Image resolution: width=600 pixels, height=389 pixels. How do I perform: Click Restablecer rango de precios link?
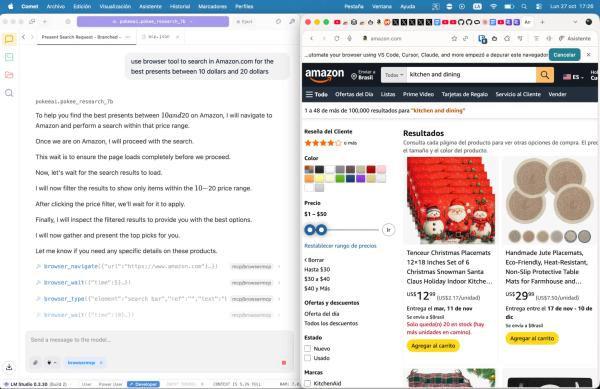[x=340, y=246]
